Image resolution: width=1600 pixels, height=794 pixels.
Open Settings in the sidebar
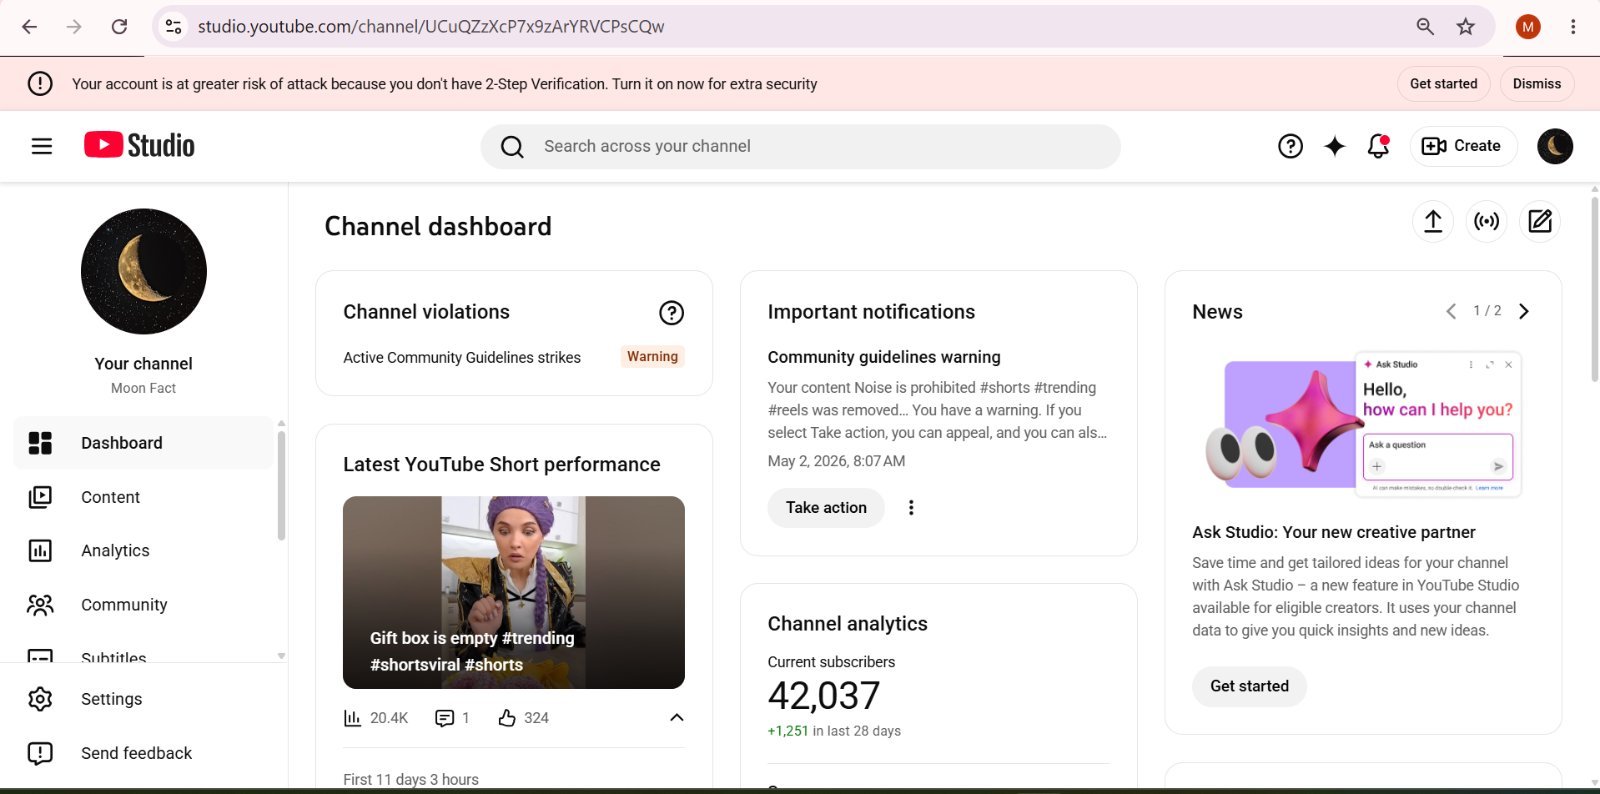[144, 699]
